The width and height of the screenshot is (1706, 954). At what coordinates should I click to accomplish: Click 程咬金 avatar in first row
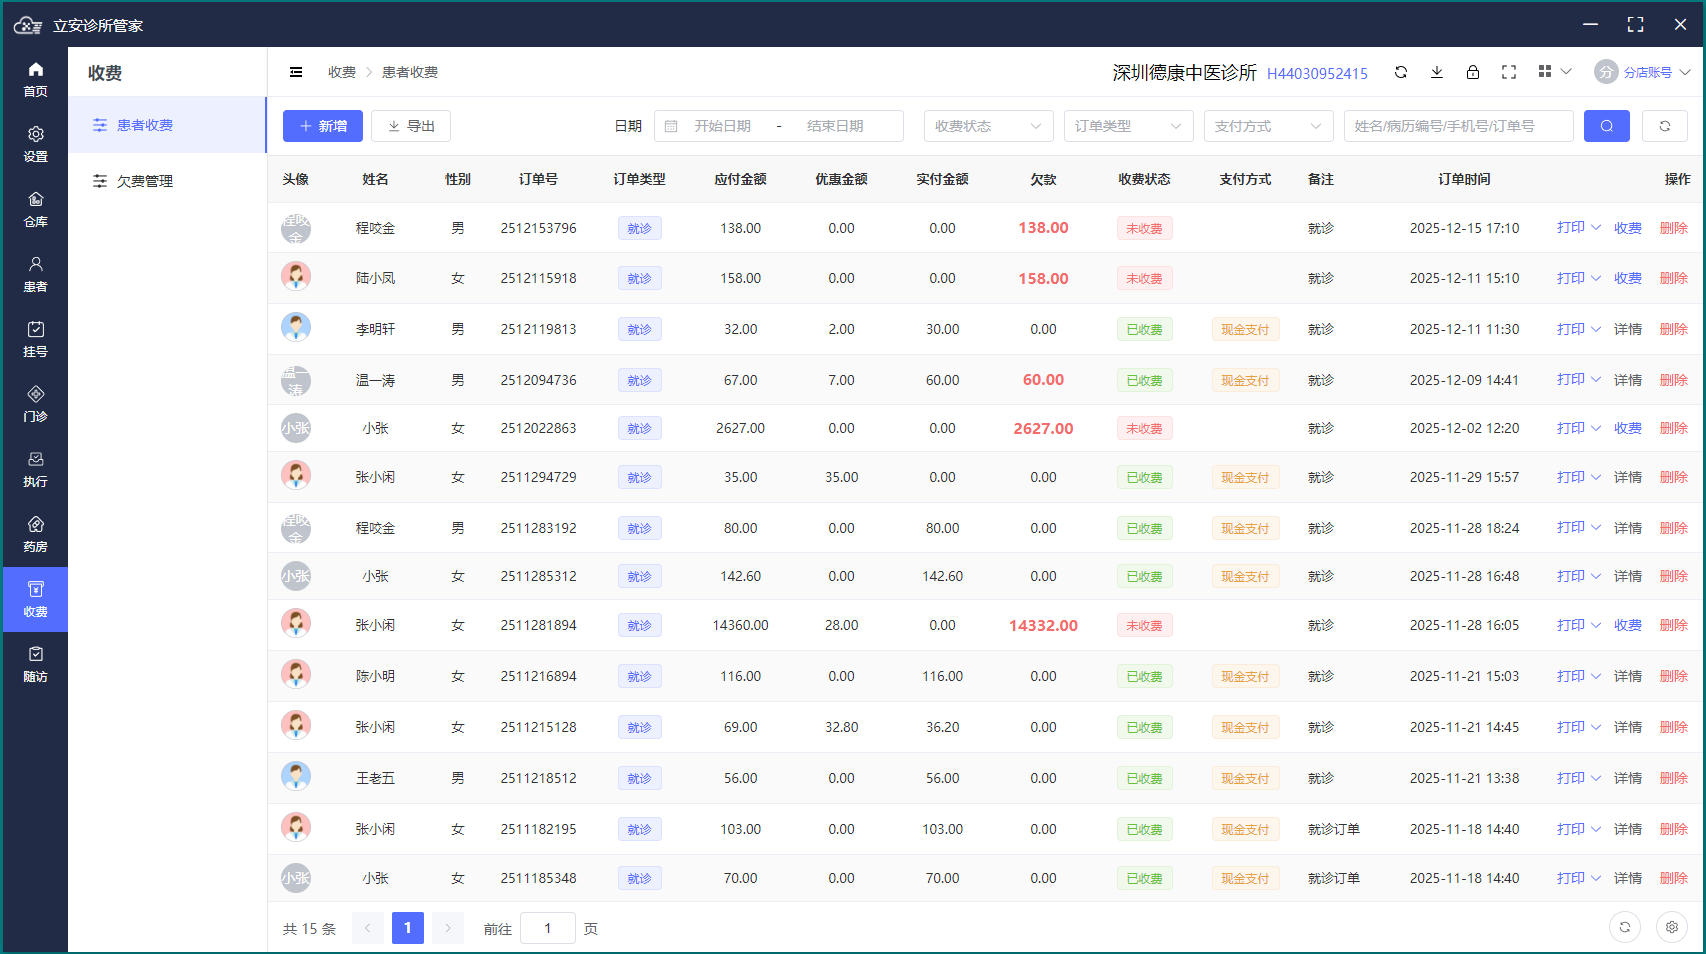tap(296, 228)
